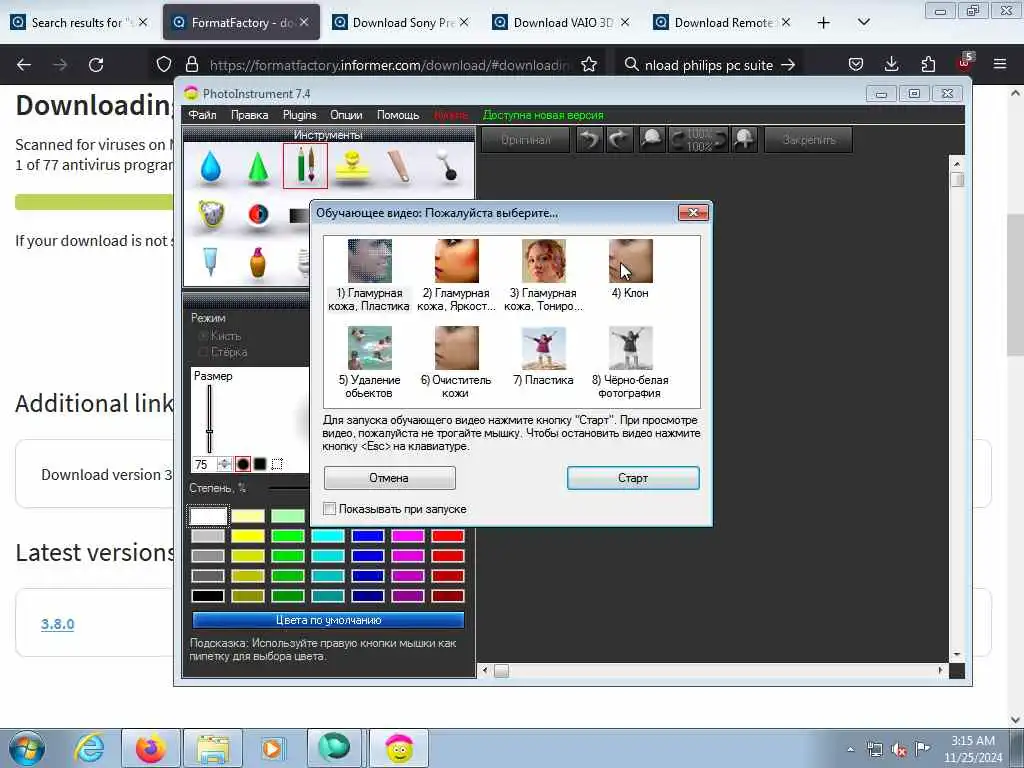This screenshot has height=768, width=1024.
Task: Click the Цвета по умолчанию button
Action: coord(328,620)
